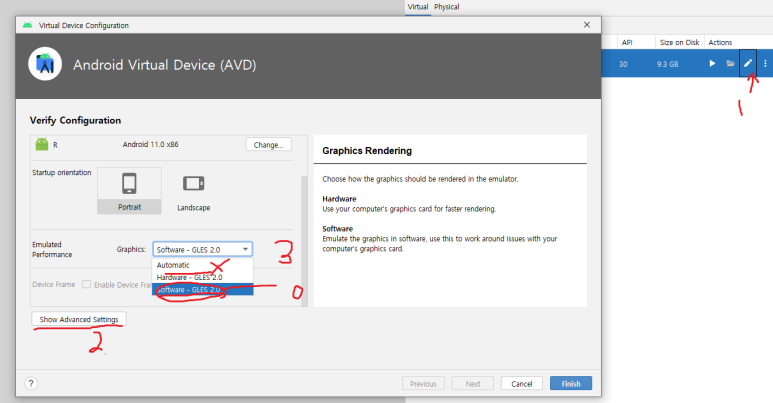Click the Android window icon in title bar

(x=28, y=25)
